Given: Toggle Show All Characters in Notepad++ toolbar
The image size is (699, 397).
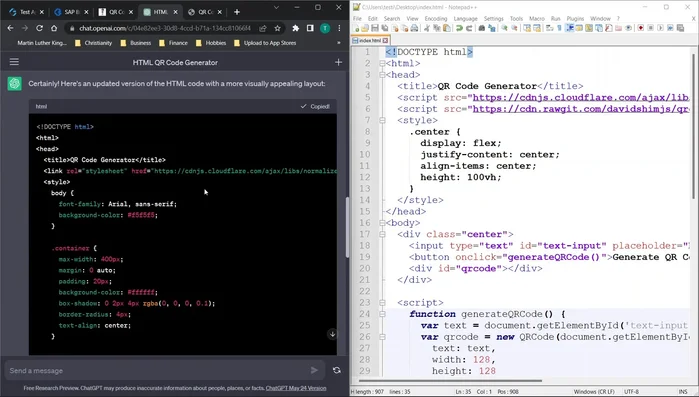Looking at the screenshot, I should [559, 28].
